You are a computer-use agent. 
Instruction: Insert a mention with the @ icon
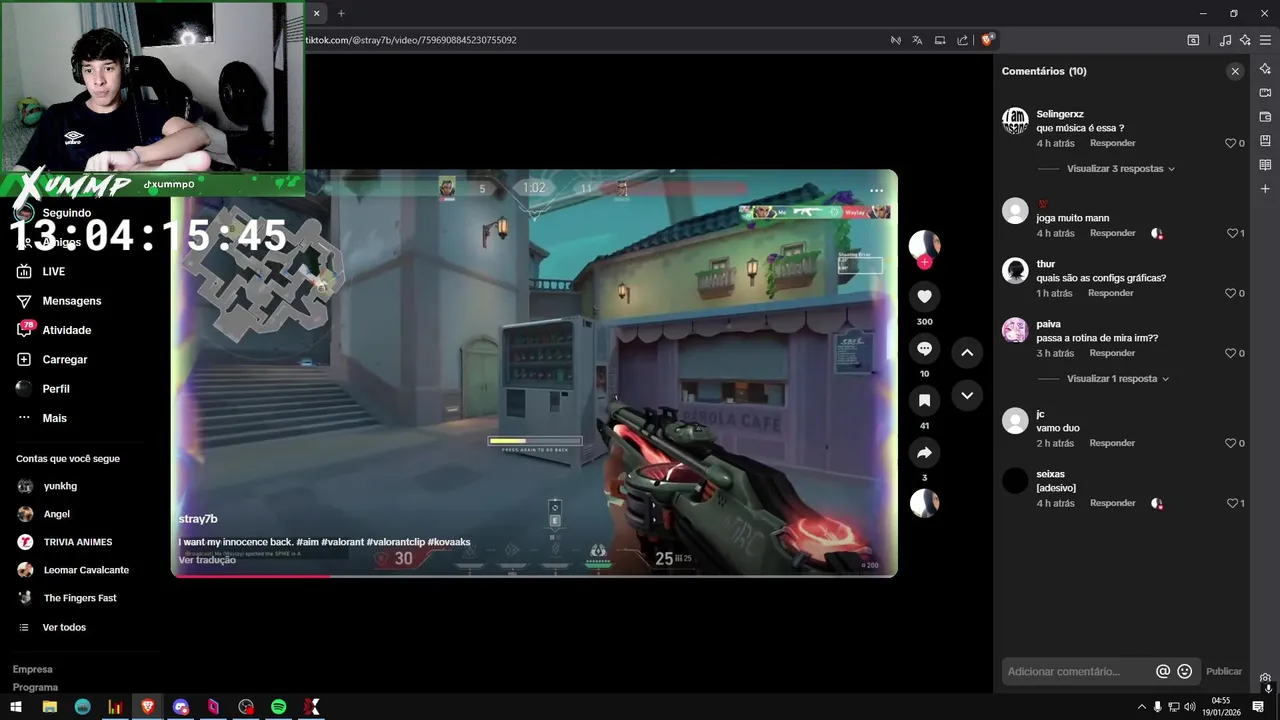tap(1163, 671)
